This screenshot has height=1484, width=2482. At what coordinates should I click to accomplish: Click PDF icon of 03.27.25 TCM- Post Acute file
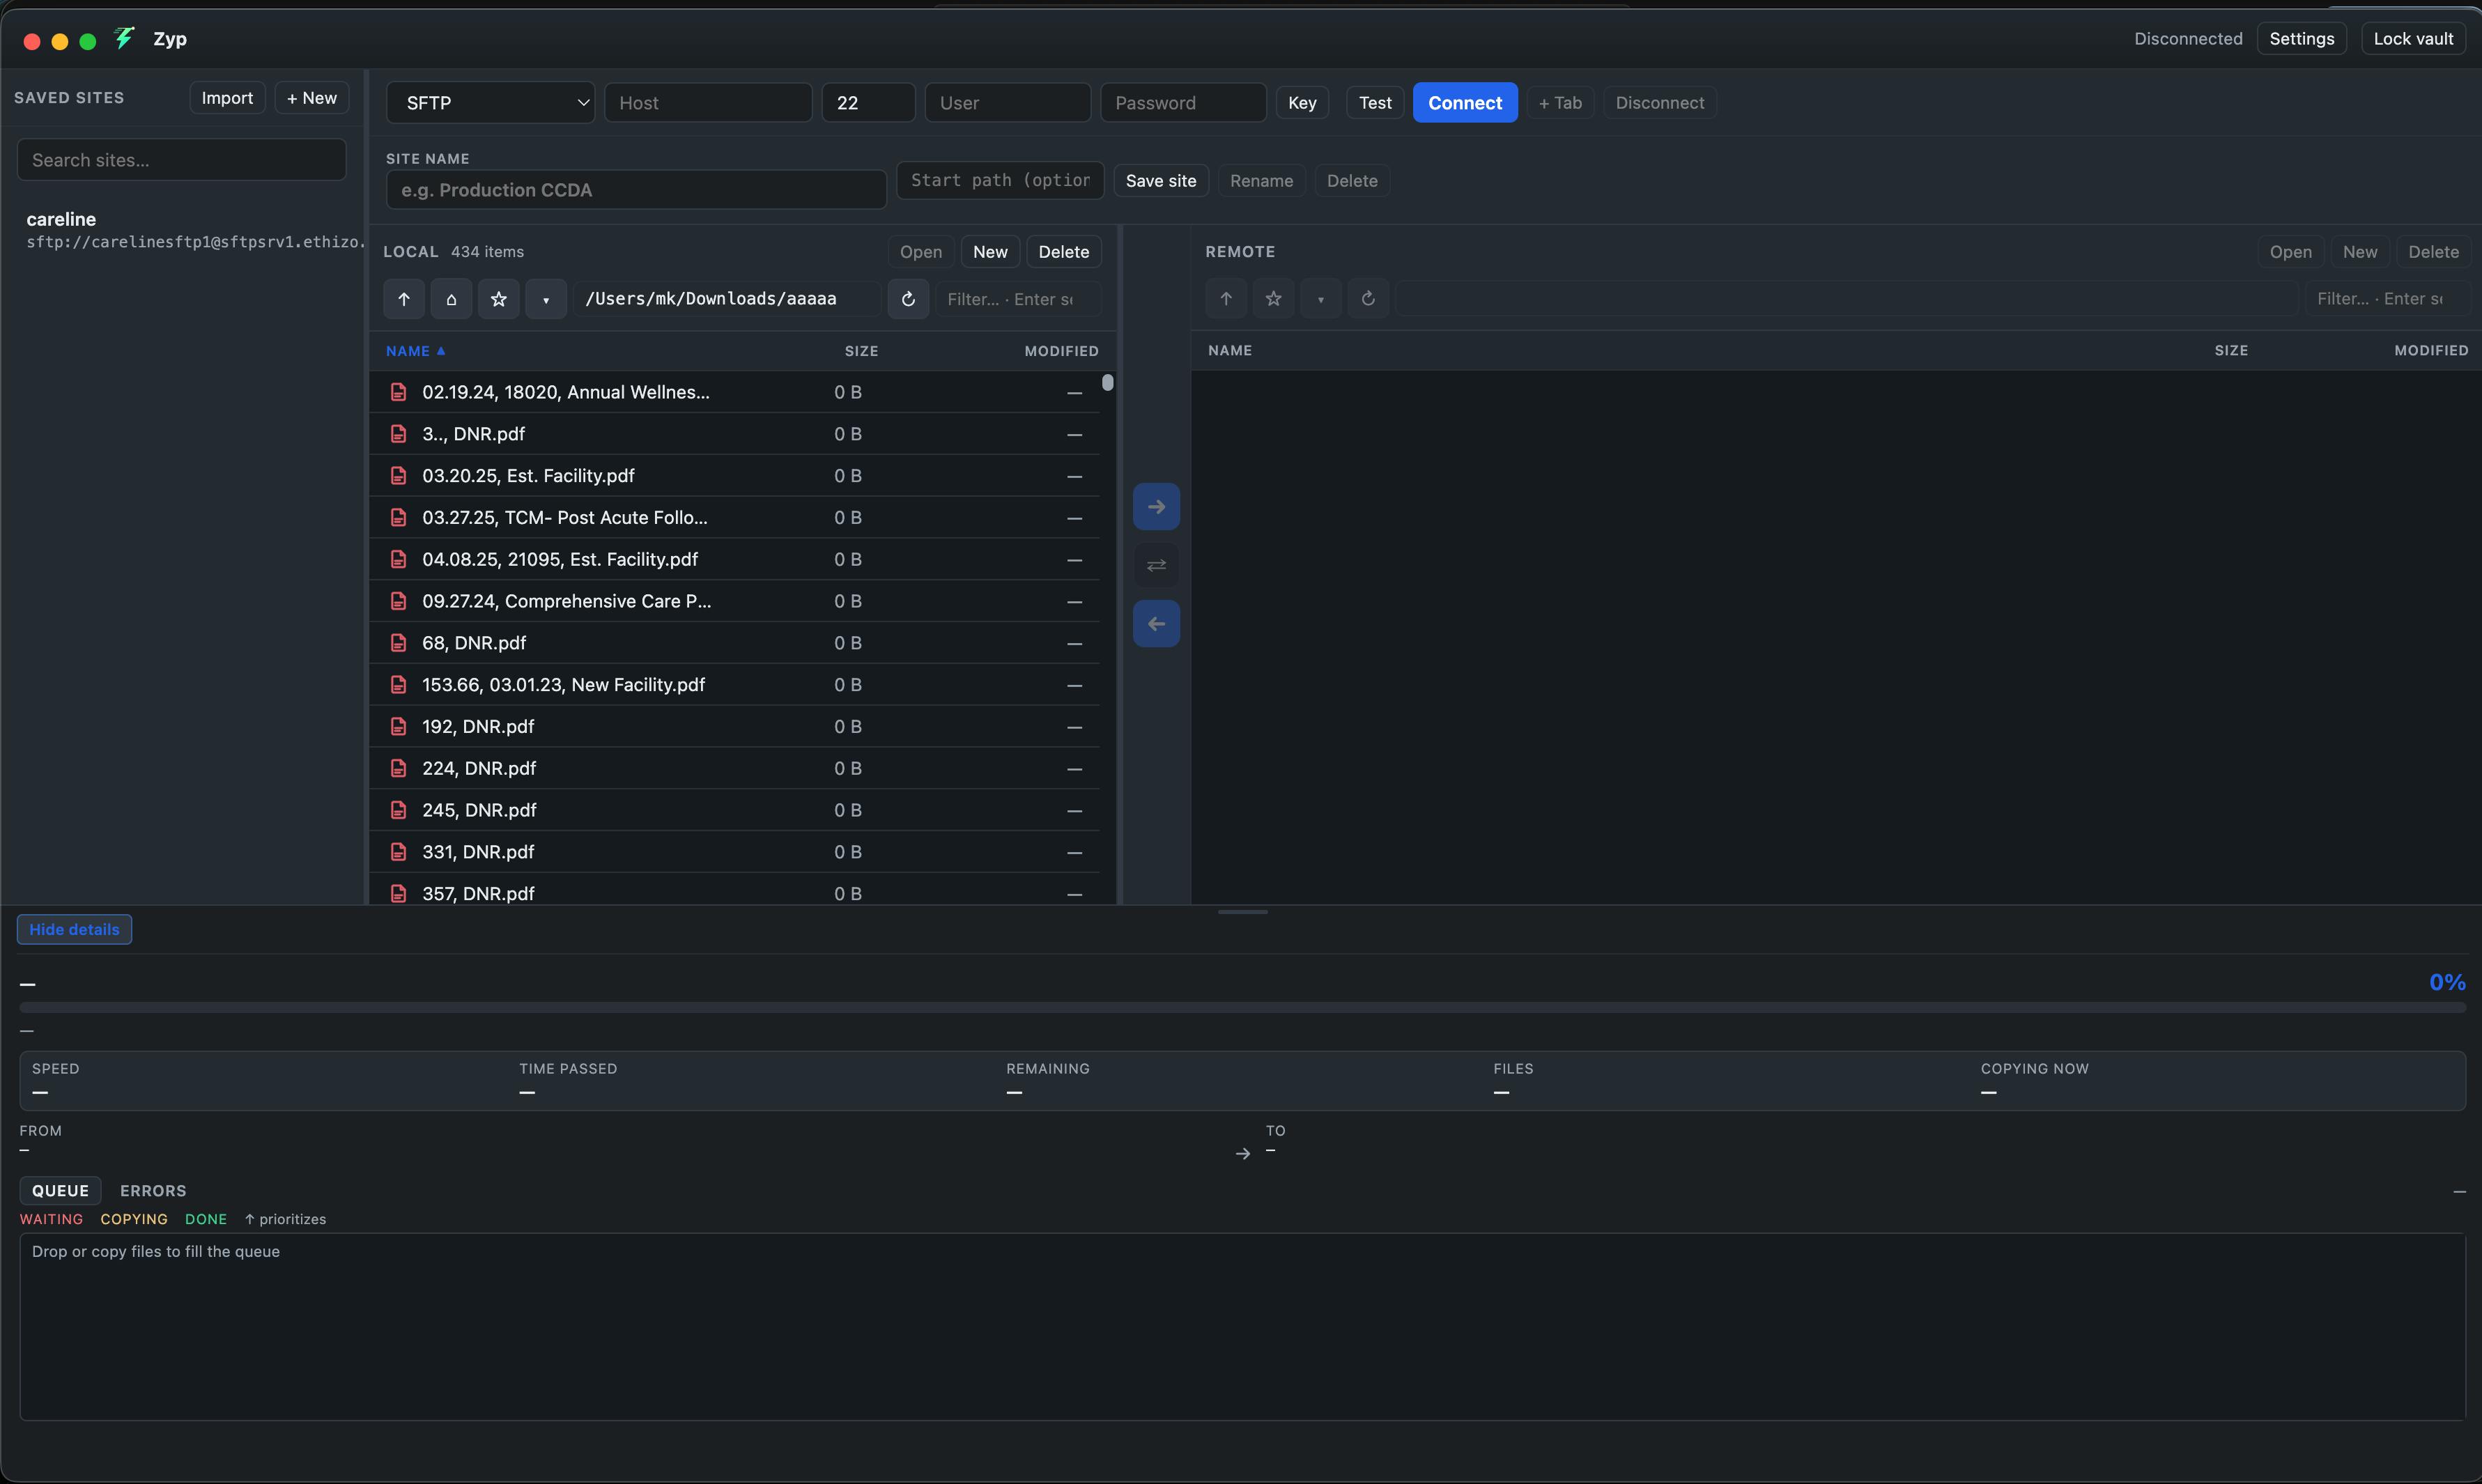(x=398, y=518)
